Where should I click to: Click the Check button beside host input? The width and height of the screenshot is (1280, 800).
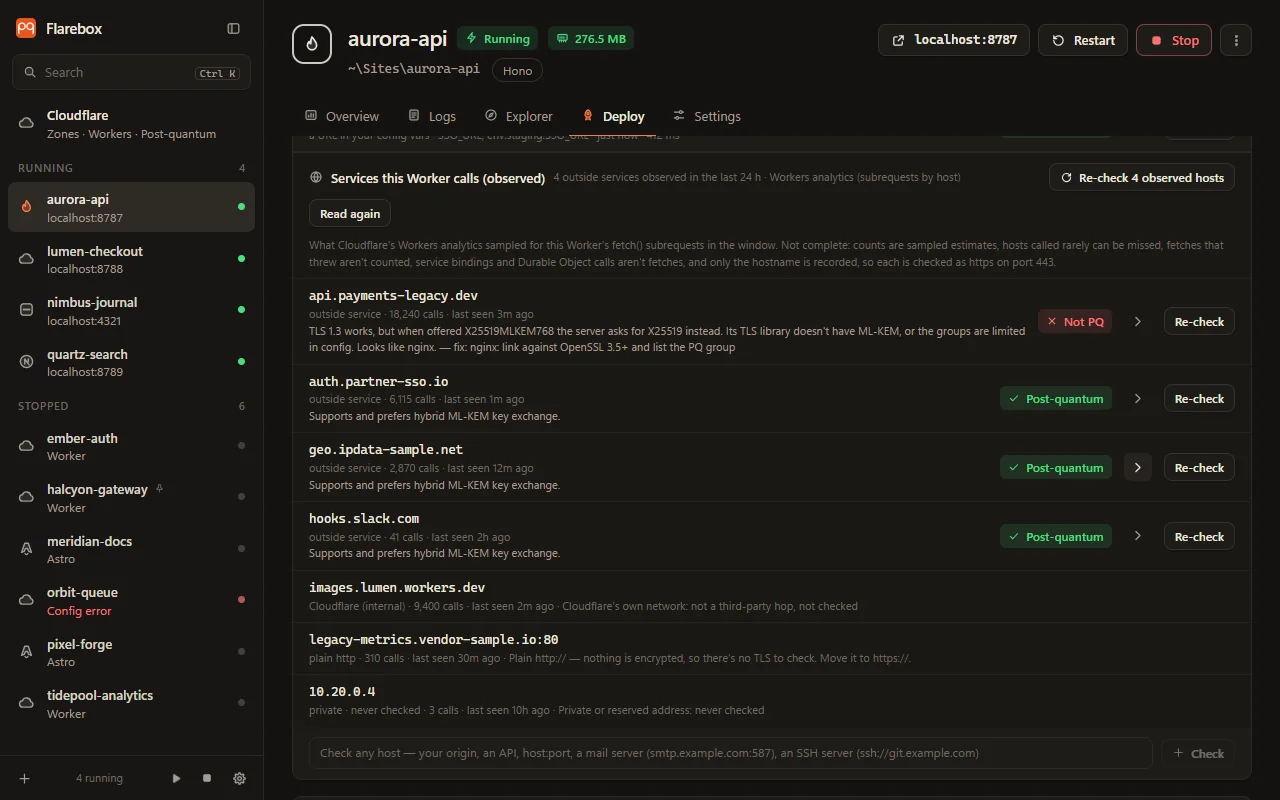point(1197,753)
